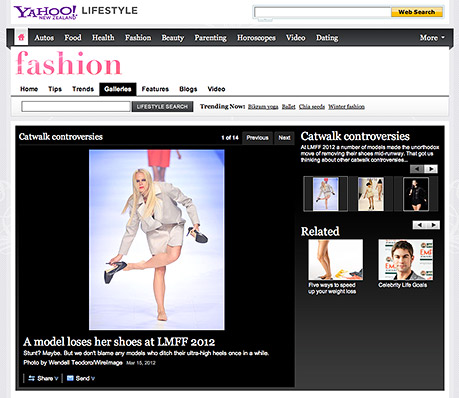This screenshot has height=398, width=459.
Task: Open the Dating section
Action: tap(327, 38)
